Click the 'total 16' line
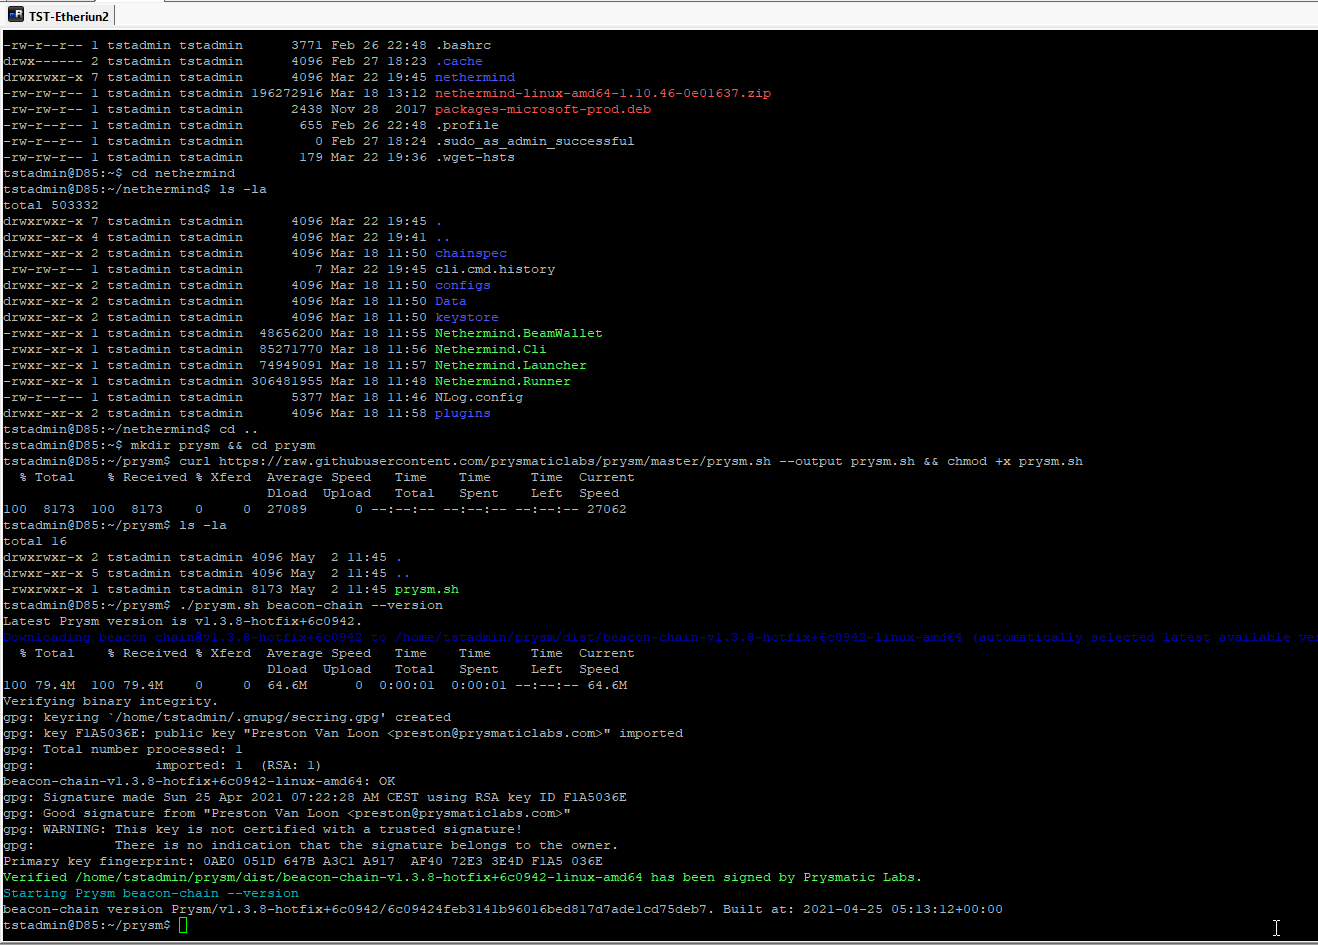 35,541
